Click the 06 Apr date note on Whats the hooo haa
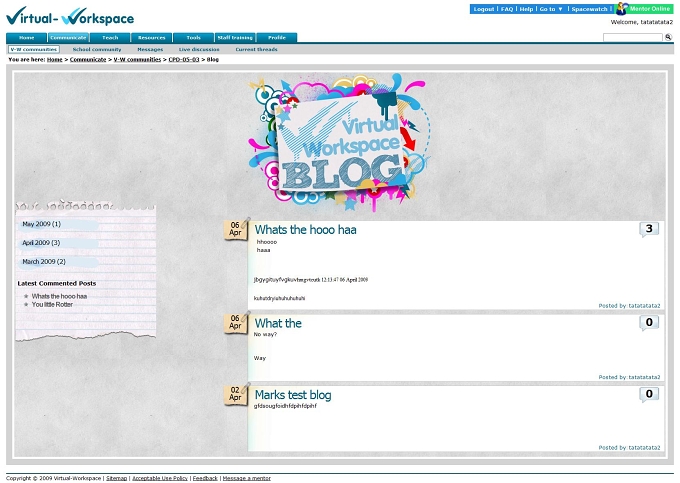 [x=236, y=229]
